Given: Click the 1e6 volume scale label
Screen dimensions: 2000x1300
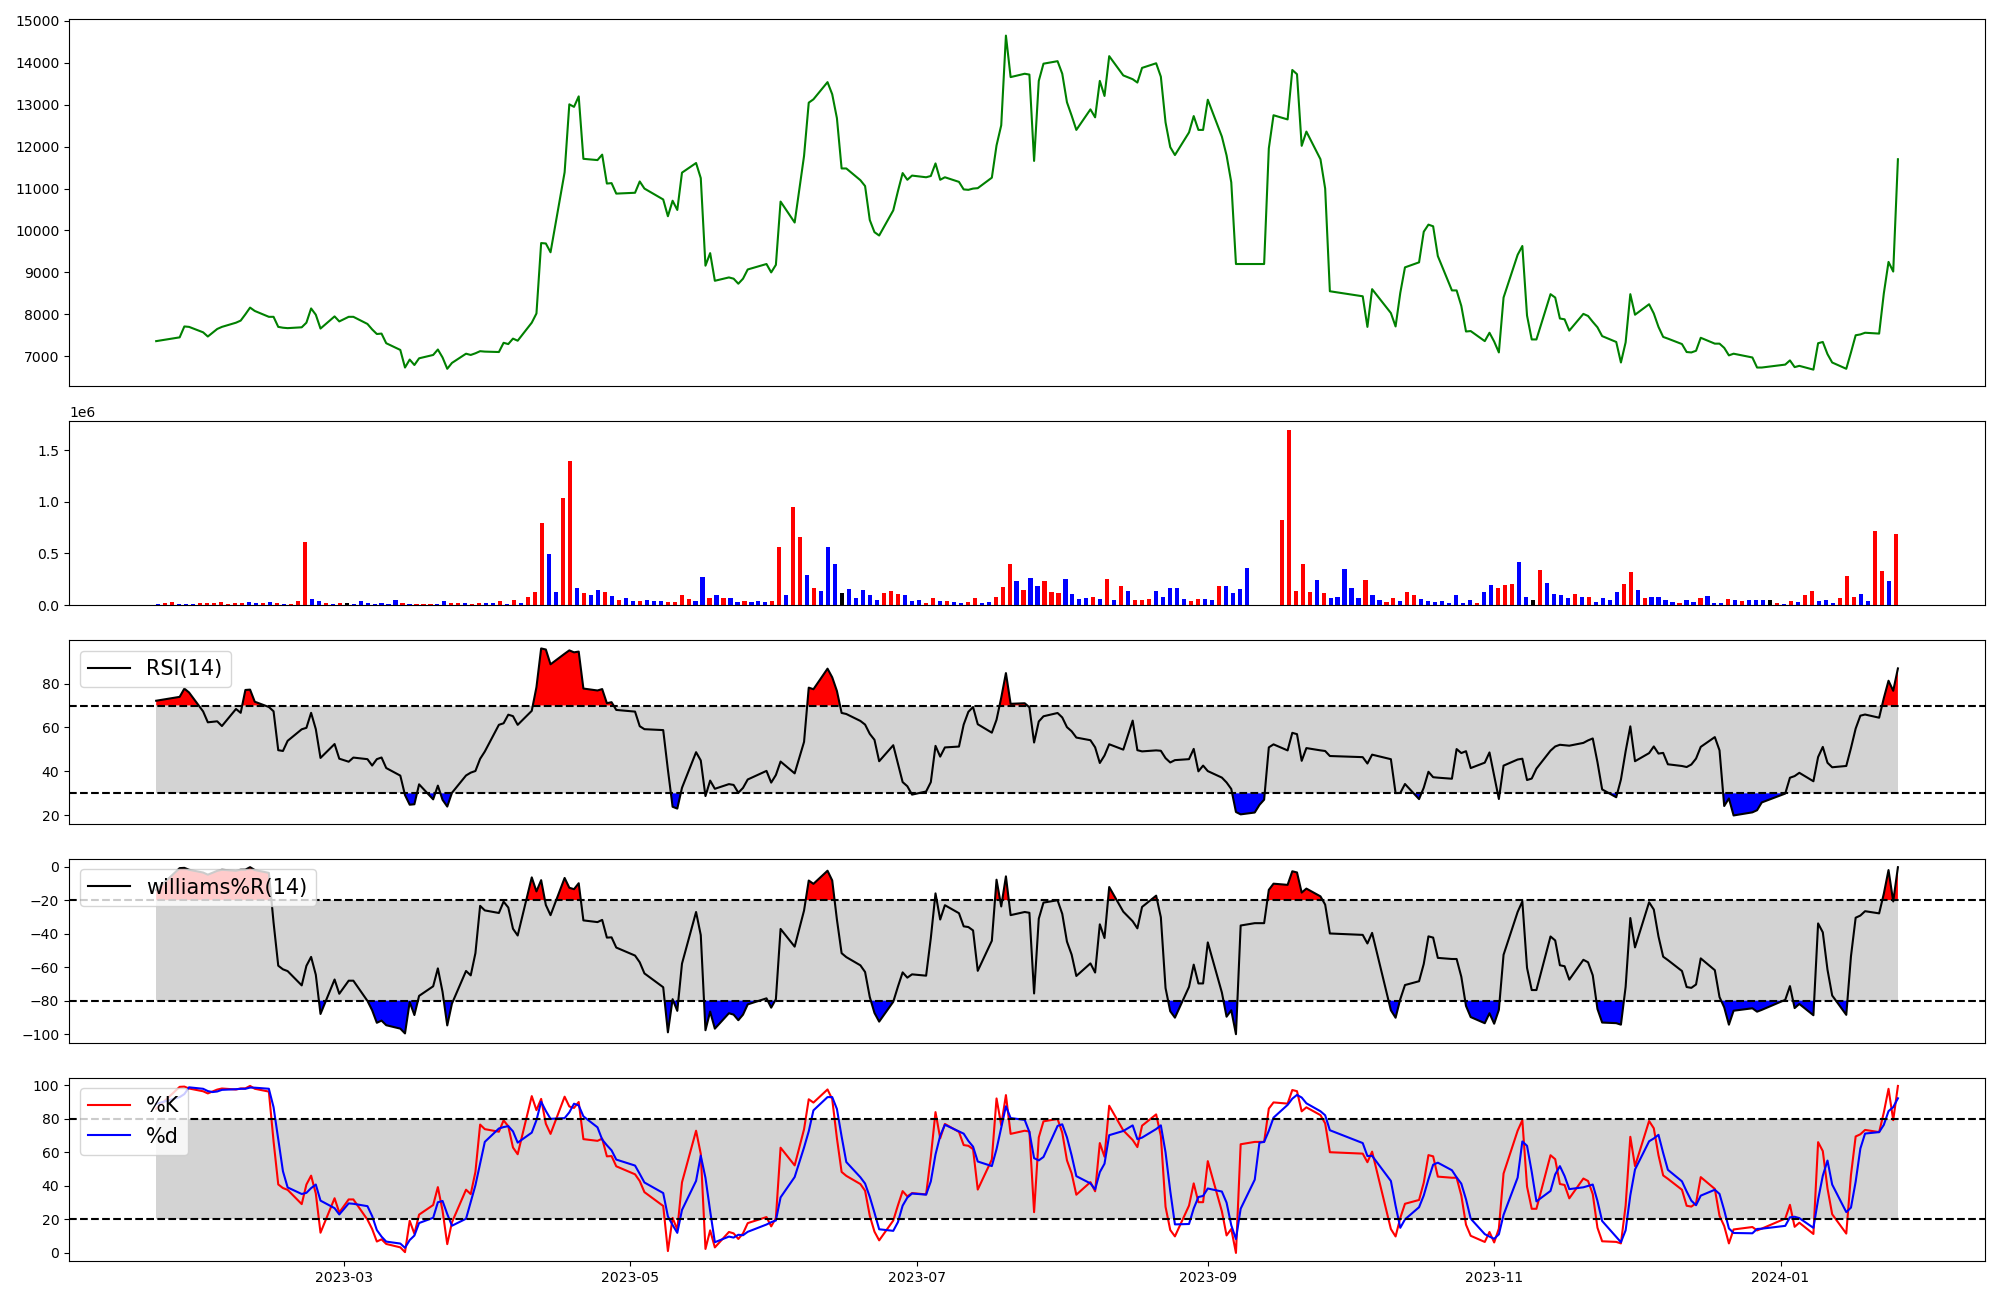Looking at the screenshot, I should (82, 412).
